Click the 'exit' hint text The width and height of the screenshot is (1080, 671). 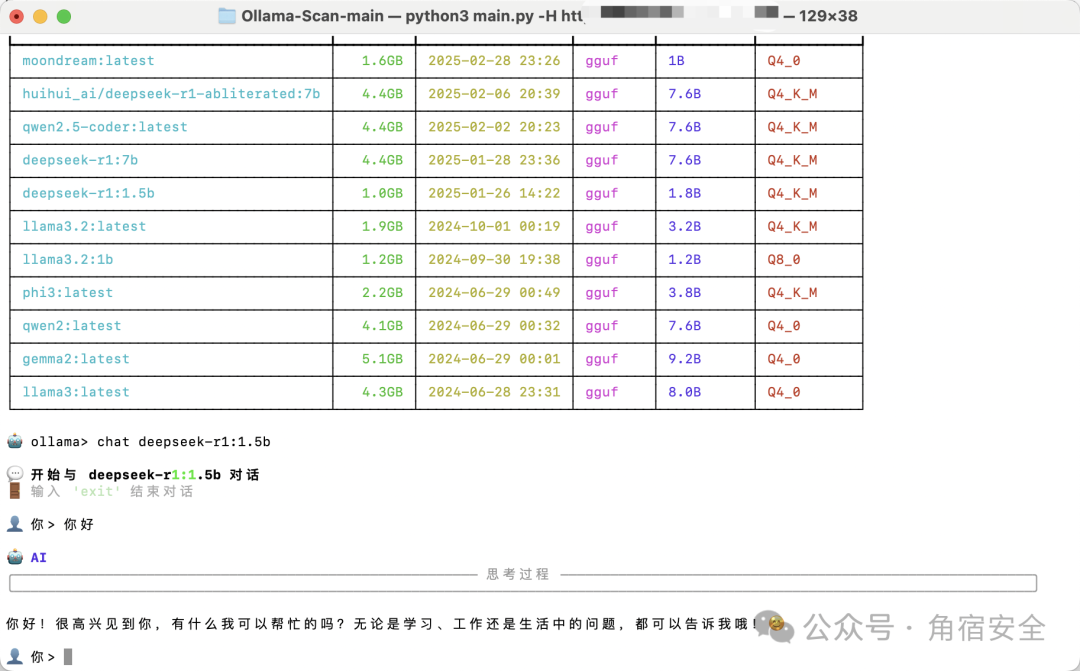pyautogui.click(x=96, y=491)
